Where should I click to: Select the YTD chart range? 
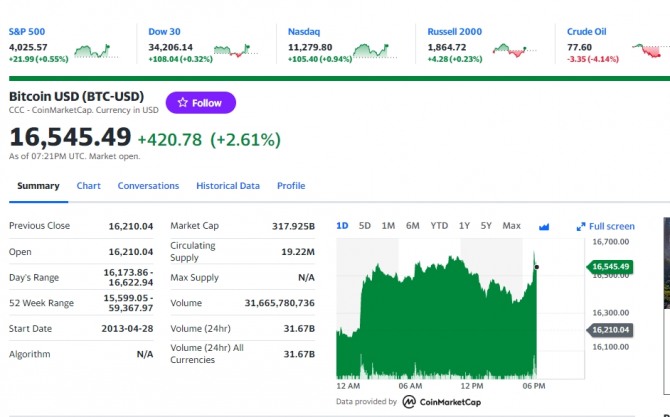[439, 226]
